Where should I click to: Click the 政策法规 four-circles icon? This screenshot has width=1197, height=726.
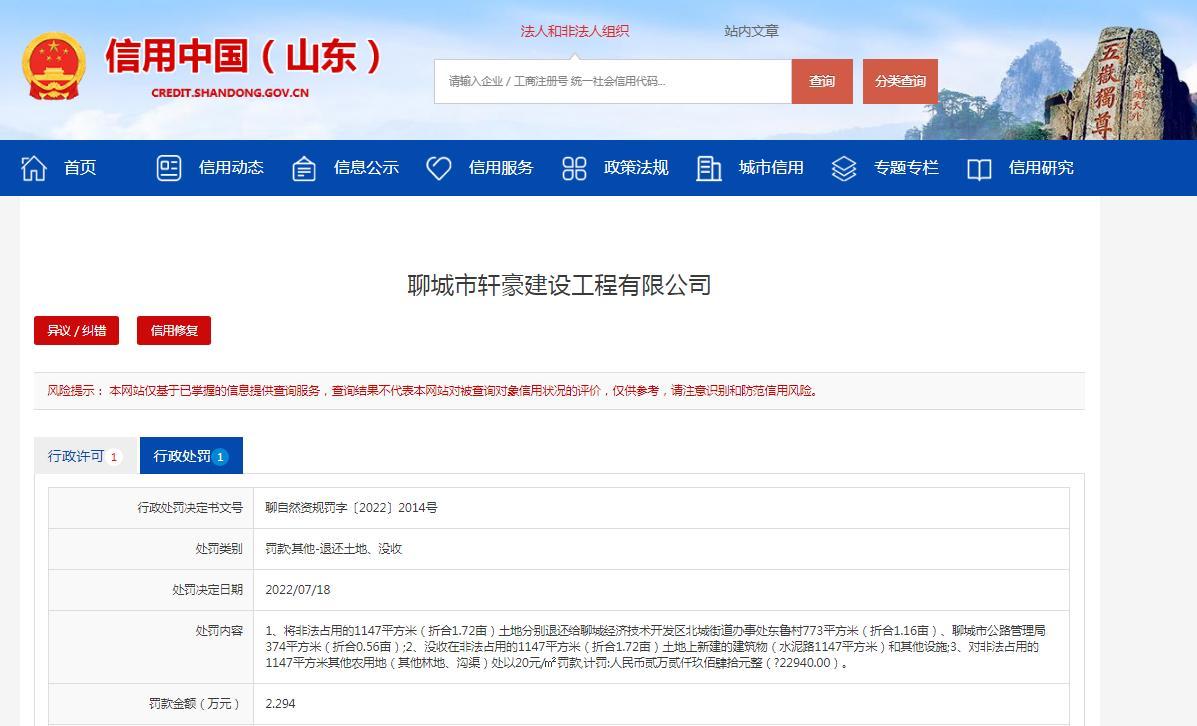point(574,168)
